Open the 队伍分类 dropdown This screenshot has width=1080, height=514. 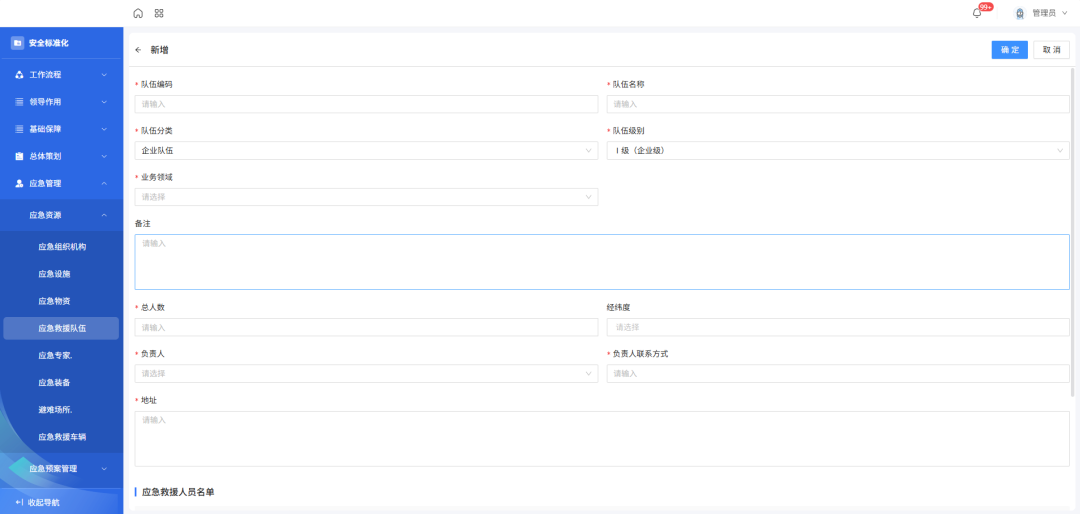pos(366,151)
